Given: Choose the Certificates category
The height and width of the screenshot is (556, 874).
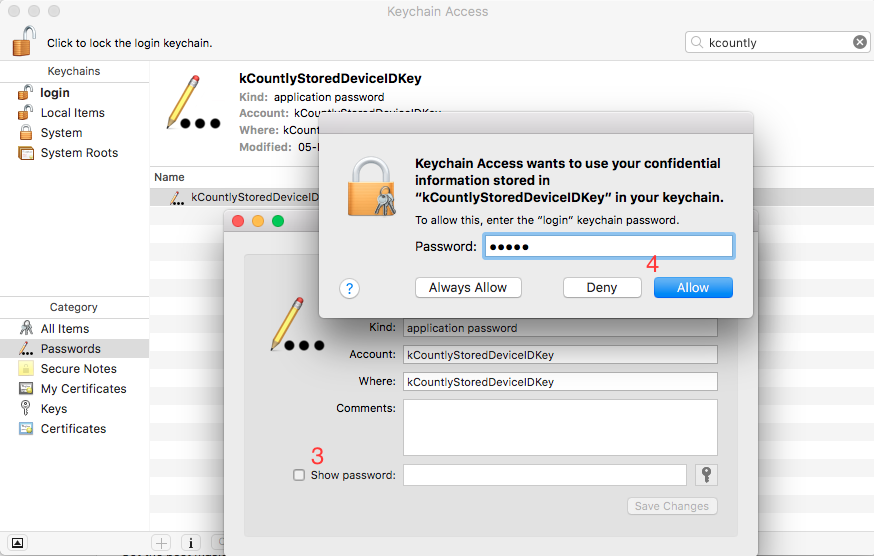Looking at the screenshot, I should (x=75, y=429).
